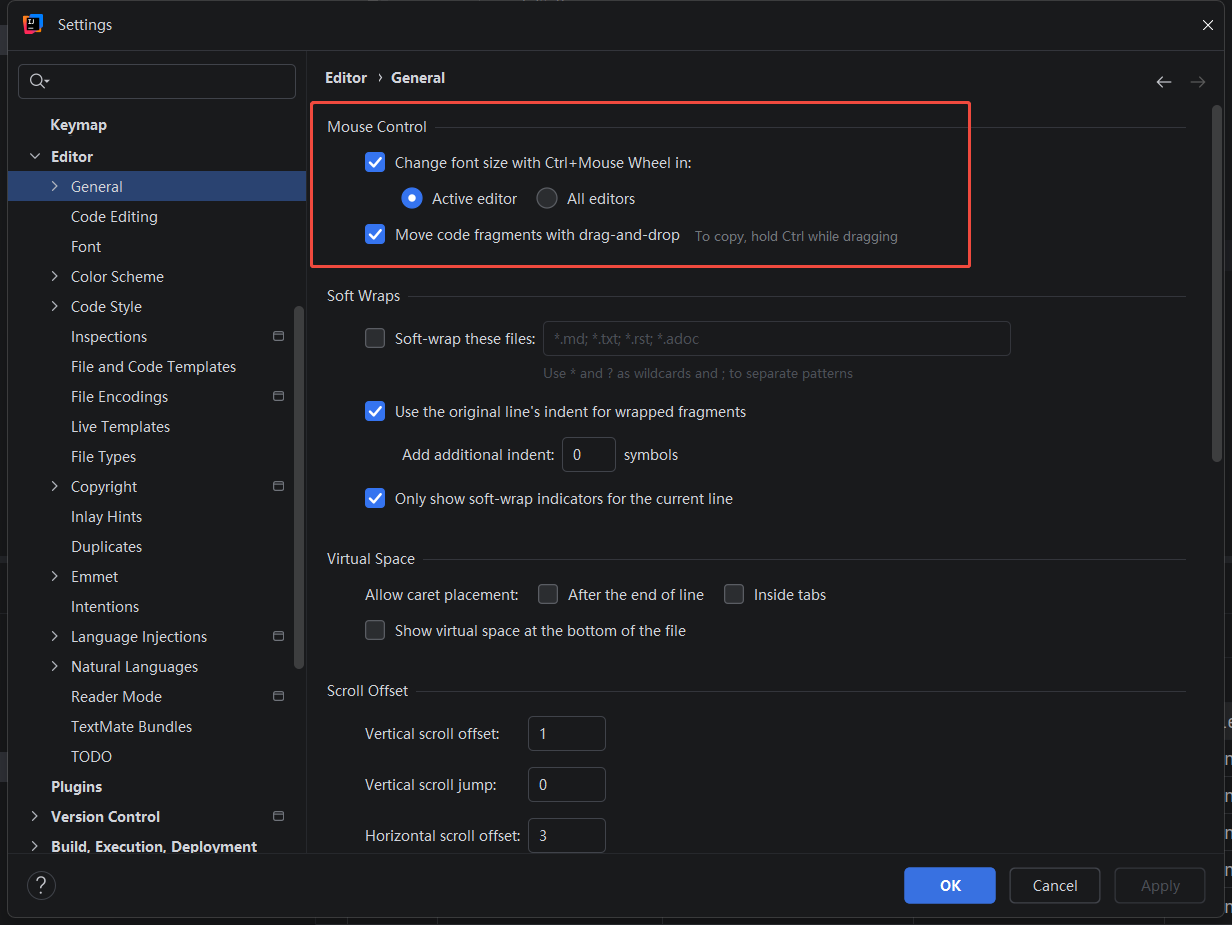1232x925 pixels.
Task: Open help via question mark icon
Action: click(41, 885)
